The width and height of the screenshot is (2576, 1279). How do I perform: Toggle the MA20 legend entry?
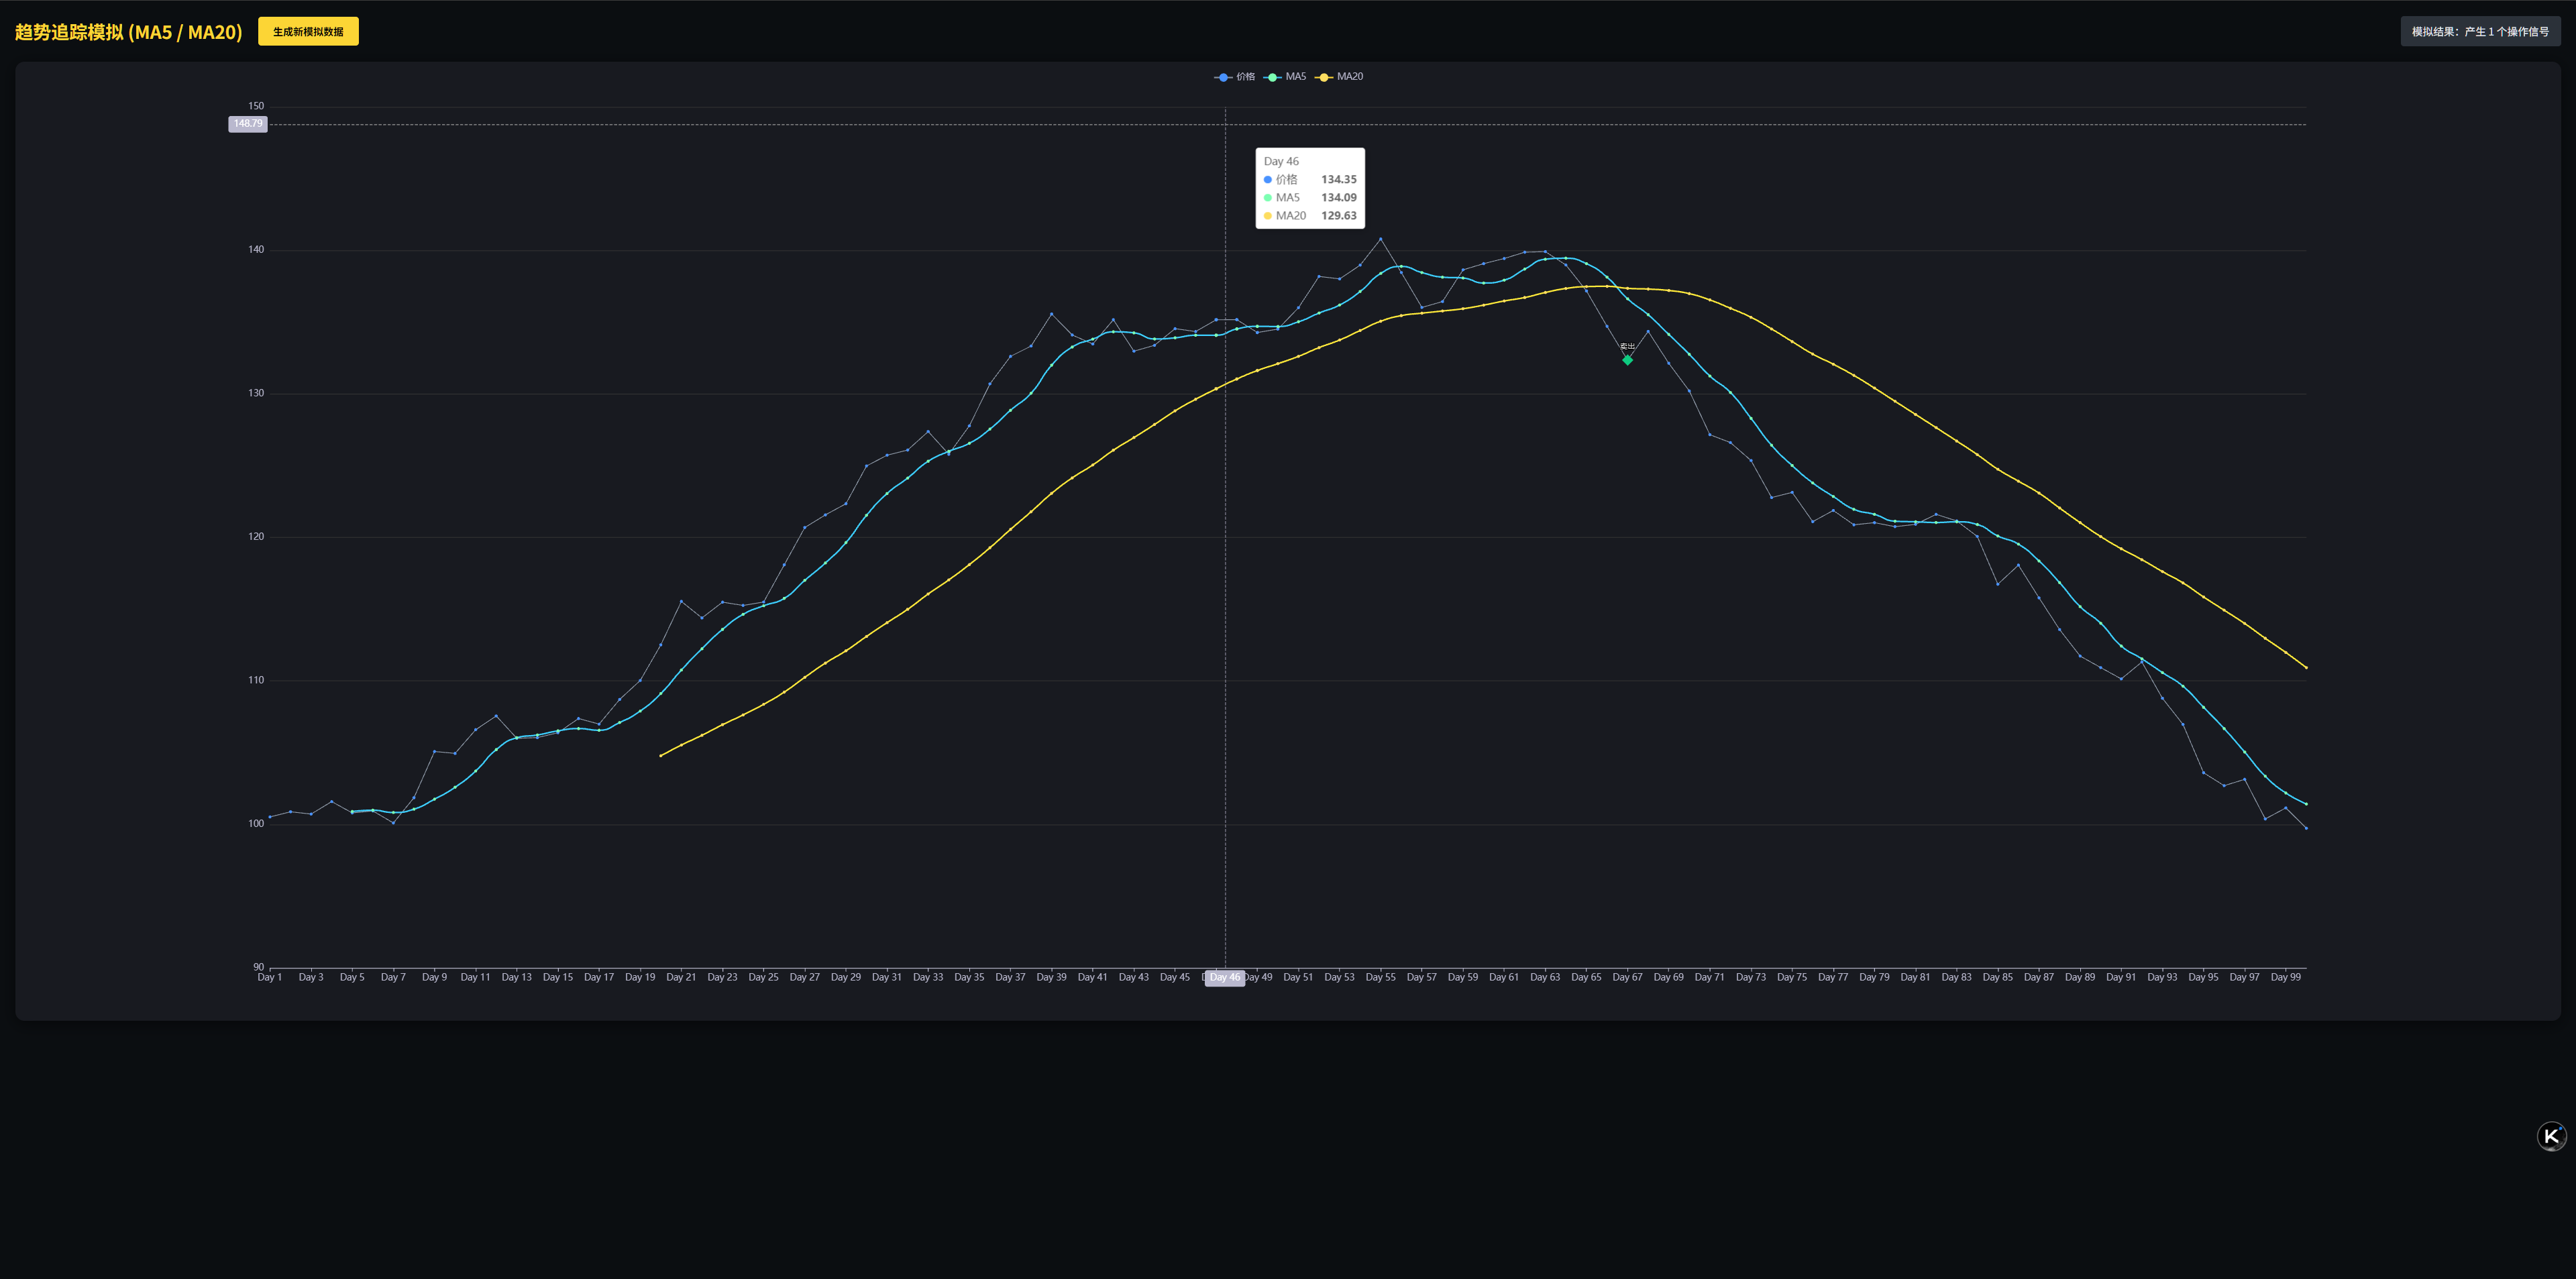pyautogui.click(x=1349, y=77)
